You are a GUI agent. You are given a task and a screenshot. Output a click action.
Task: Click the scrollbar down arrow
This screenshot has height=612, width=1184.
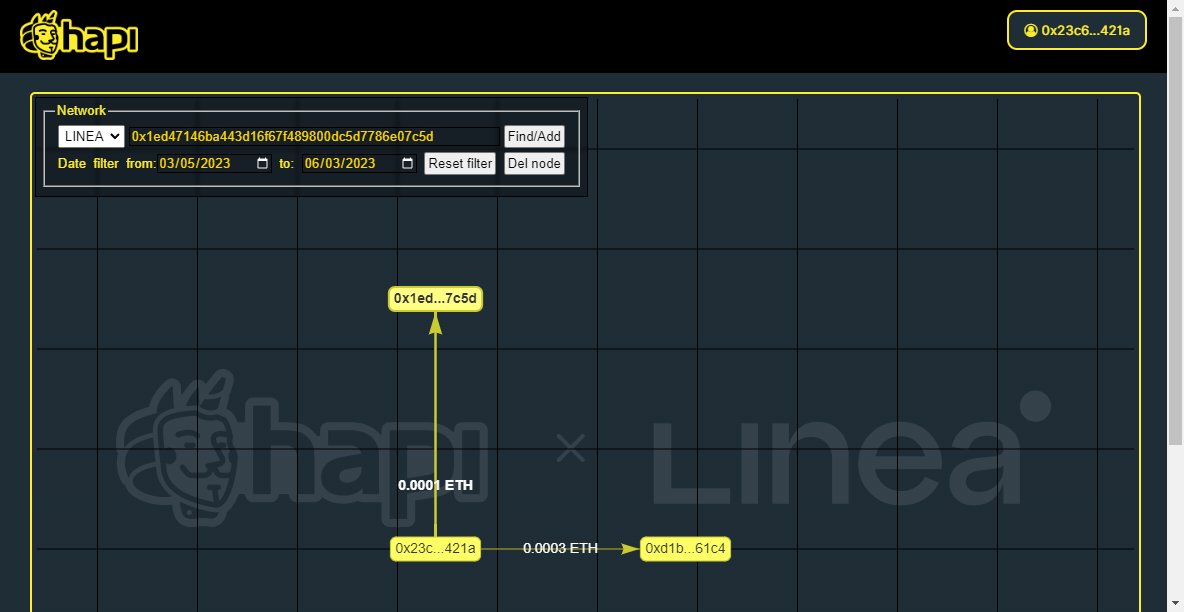(1176, 605)
